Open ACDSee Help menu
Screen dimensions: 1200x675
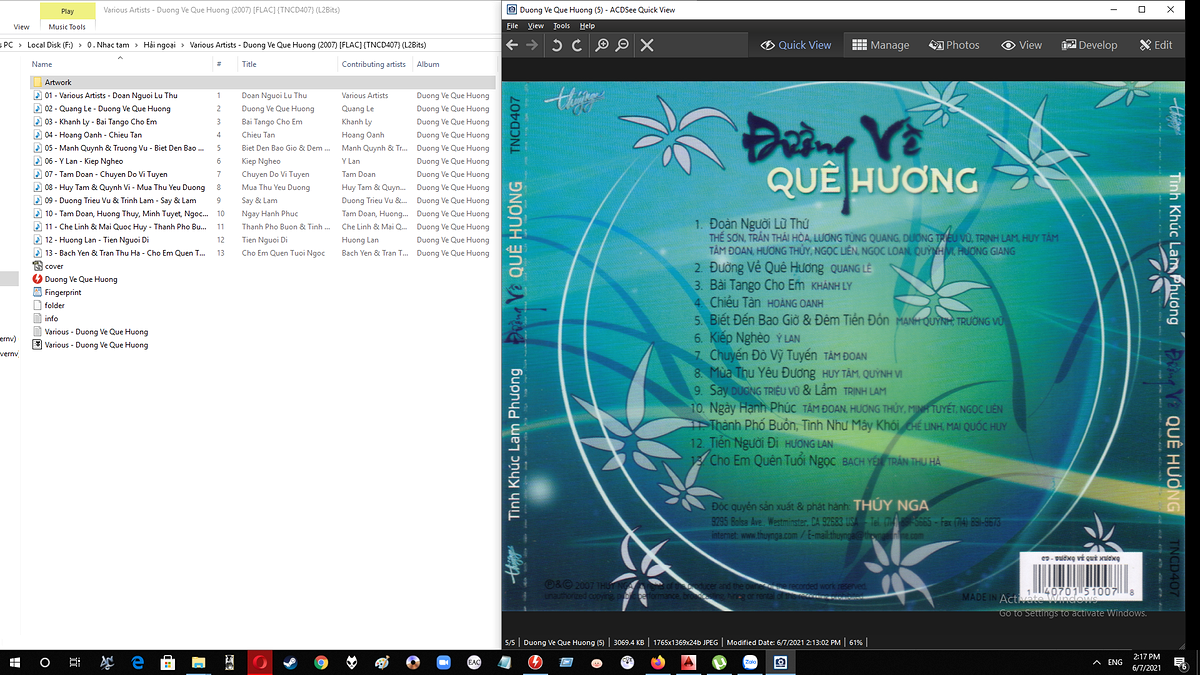click(587, 25)
